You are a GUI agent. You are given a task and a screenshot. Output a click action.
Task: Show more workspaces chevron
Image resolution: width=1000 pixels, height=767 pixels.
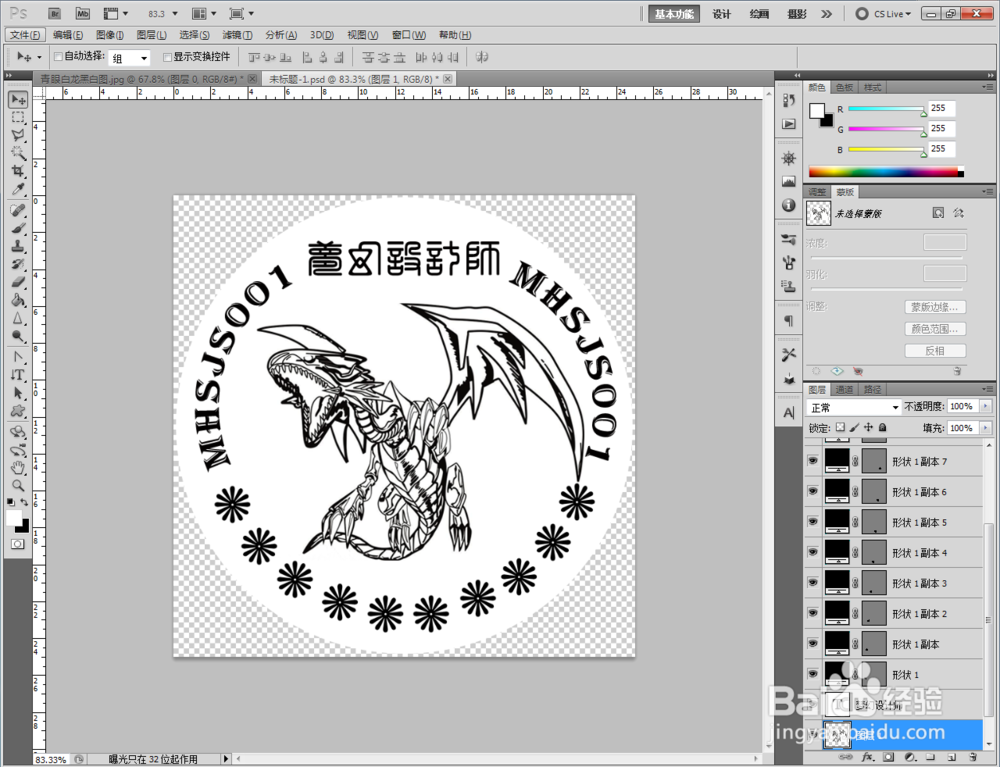pyautogui.click(x=827, y=13)
